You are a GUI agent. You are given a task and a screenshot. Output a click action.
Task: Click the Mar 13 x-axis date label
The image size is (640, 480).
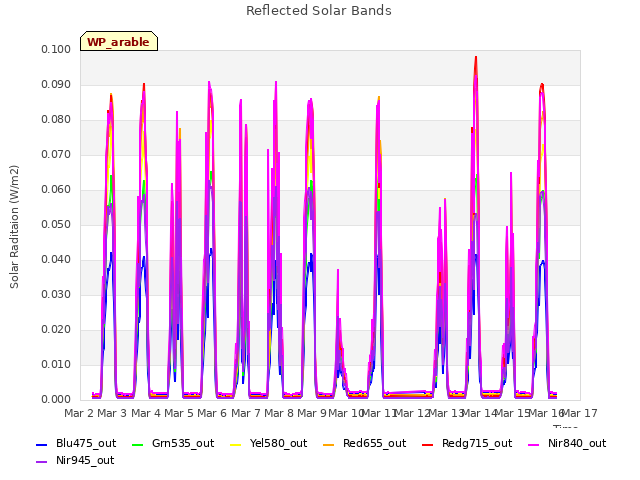point(446,413)
